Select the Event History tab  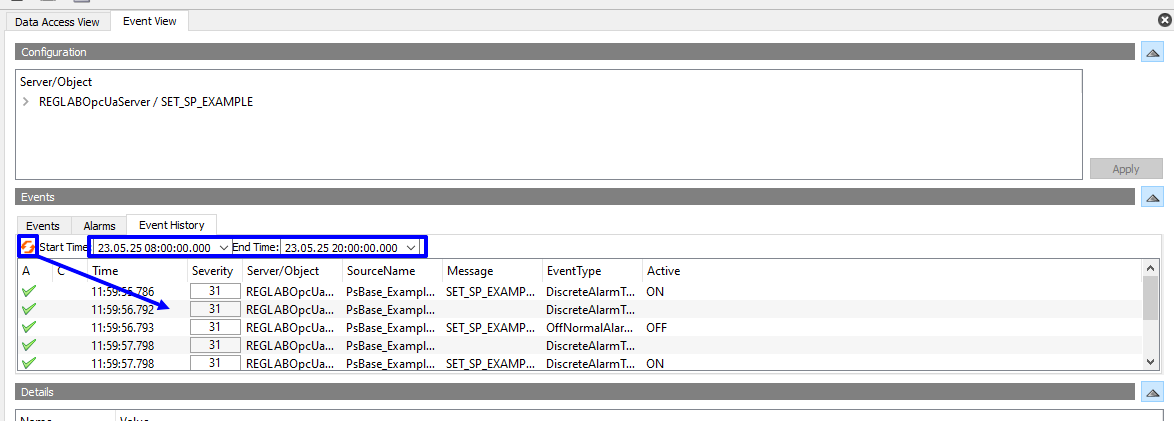172,225
